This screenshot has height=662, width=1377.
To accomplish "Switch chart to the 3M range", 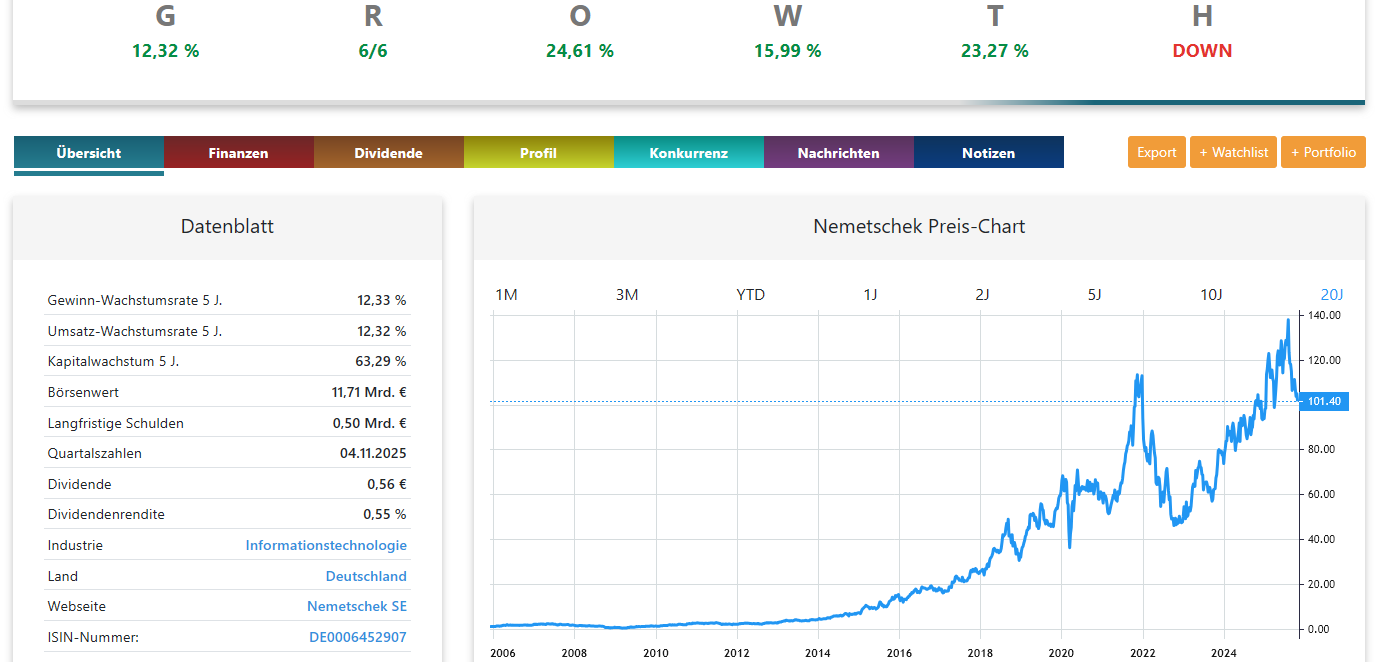I will 628,294.
